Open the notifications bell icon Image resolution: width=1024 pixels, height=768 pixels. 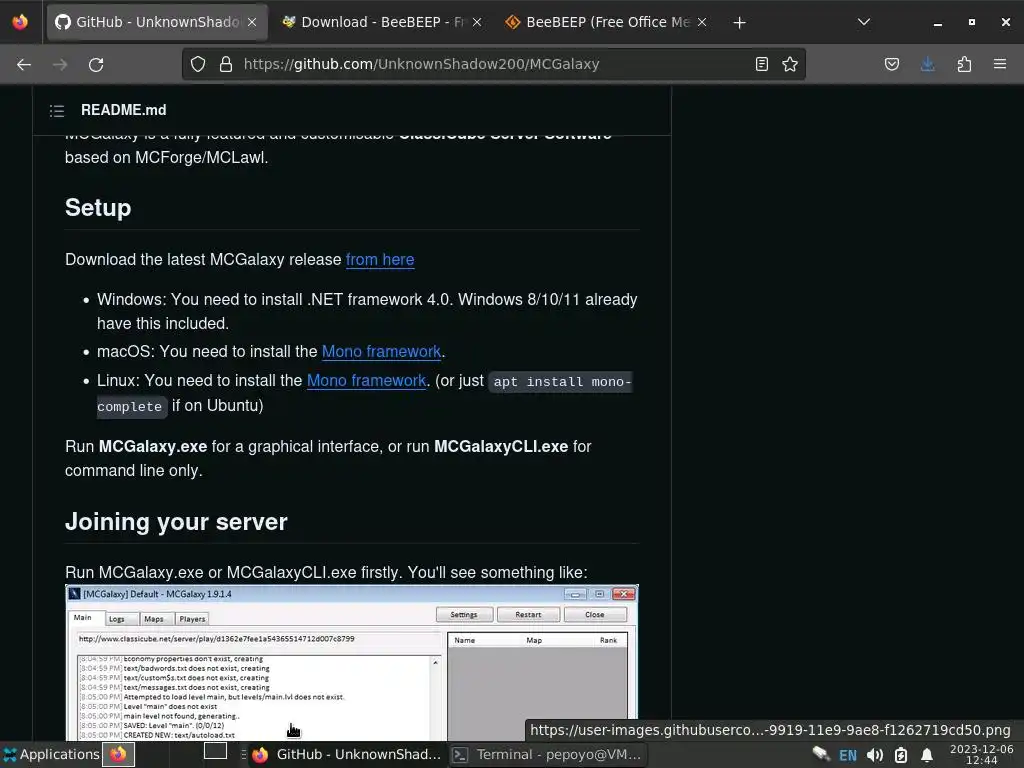pyautogui.click(x=927, y=755)
